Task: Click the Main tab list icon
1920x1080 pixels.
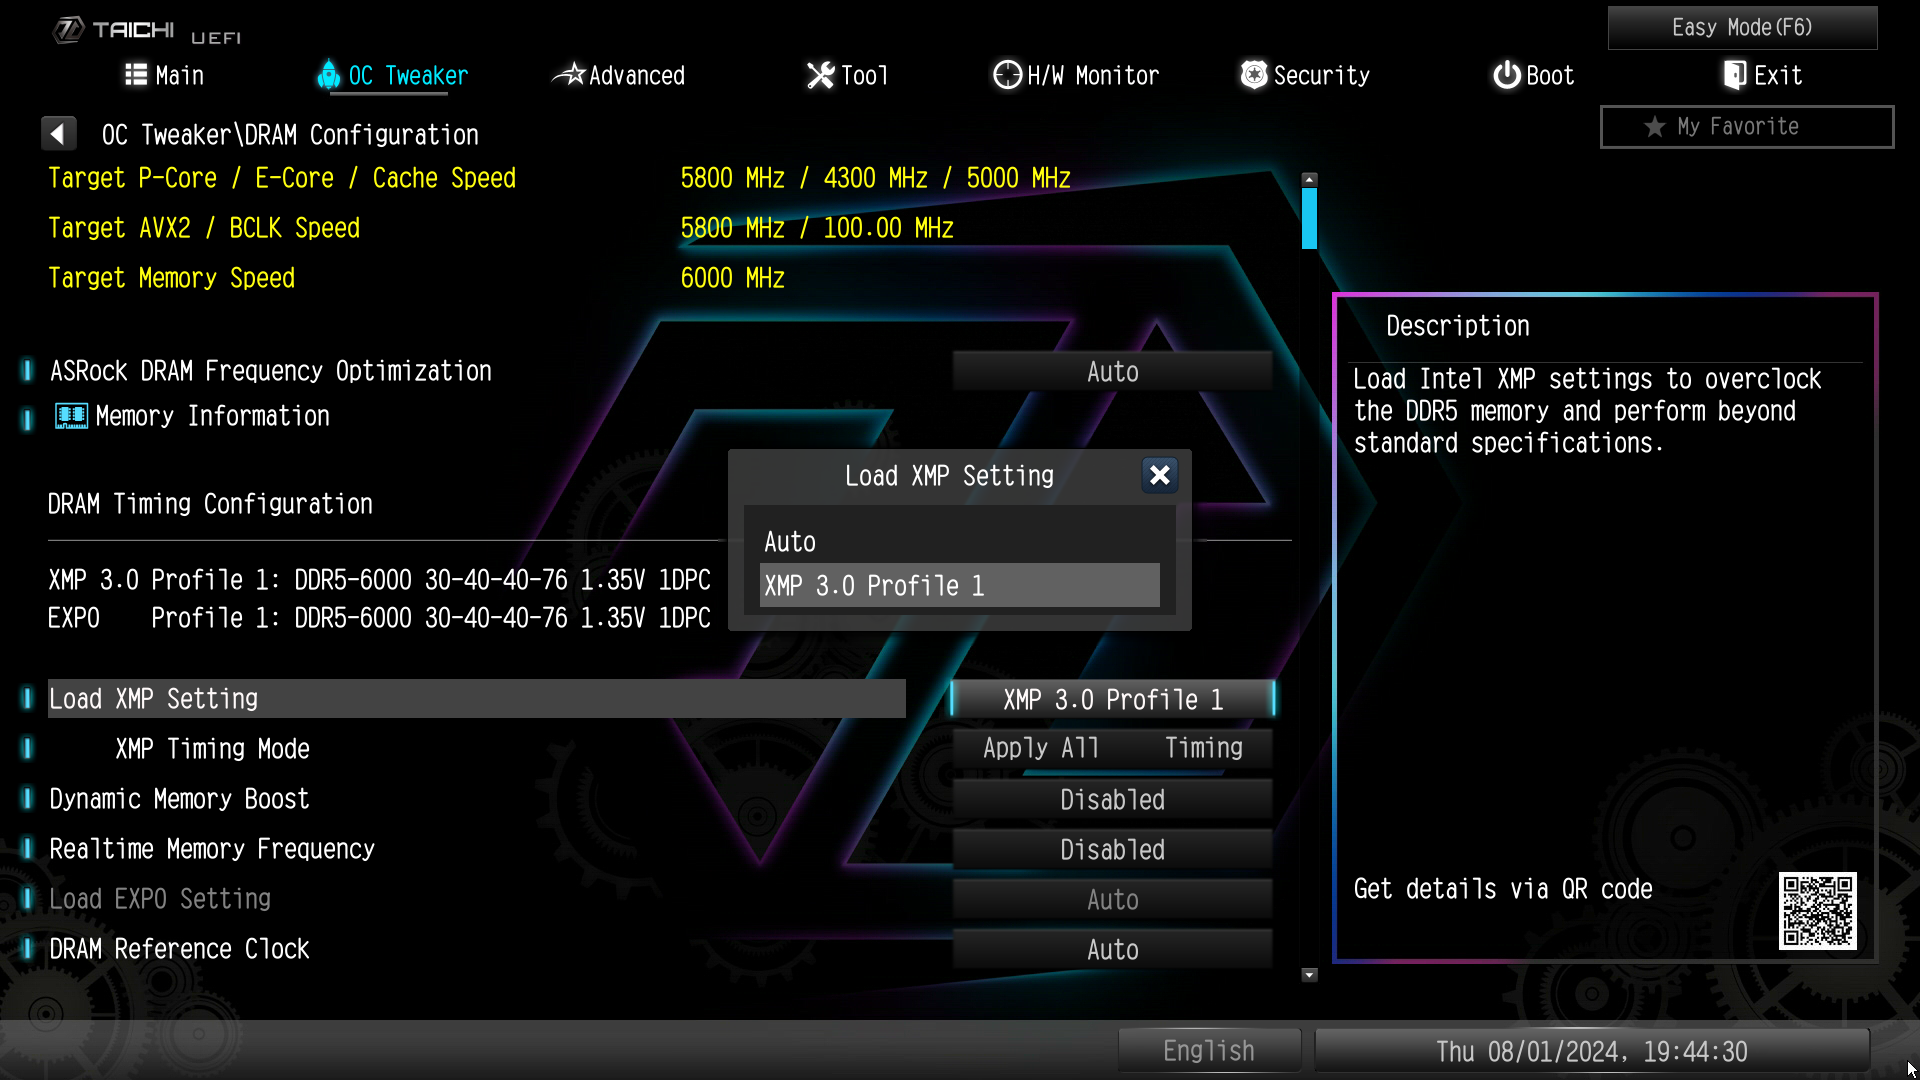Action: (135, 75)
